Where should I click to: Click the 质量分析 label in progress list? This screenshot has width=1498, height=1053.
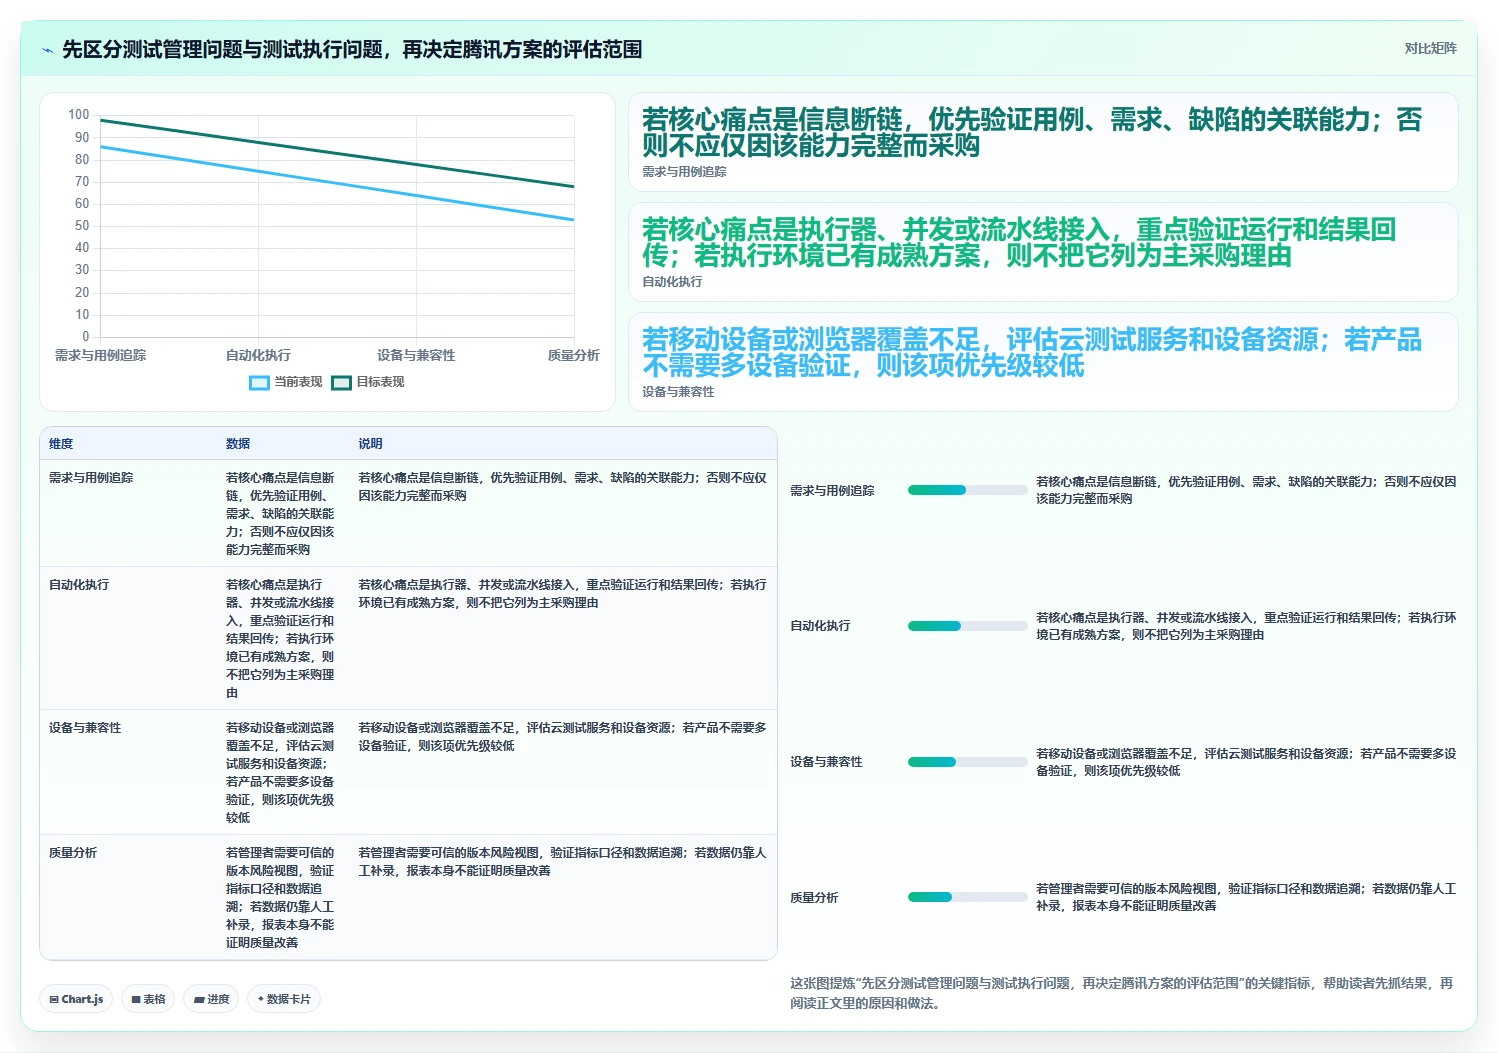pyautogui.click(x=814, y=898)
